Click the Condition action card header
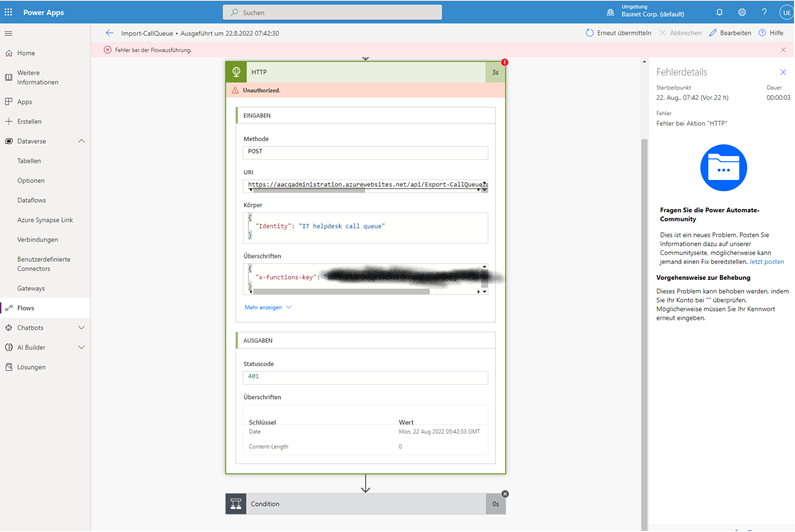 (365, 504)
